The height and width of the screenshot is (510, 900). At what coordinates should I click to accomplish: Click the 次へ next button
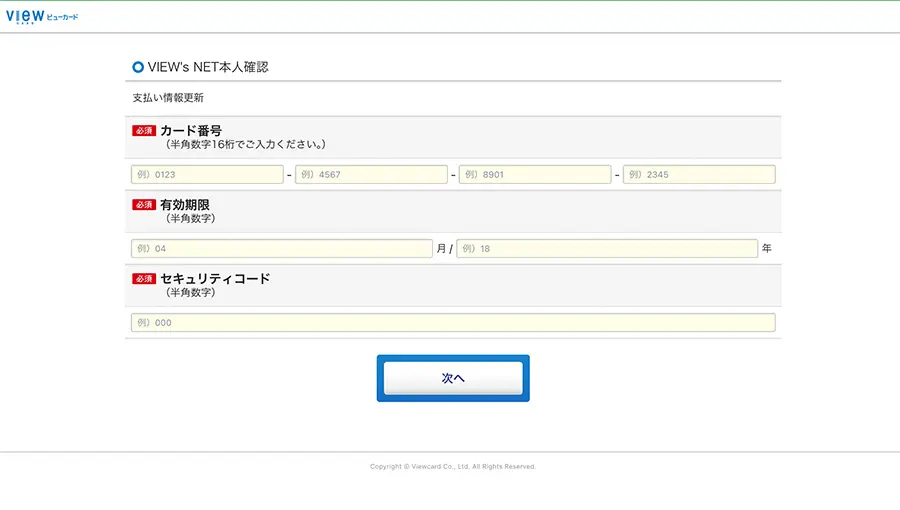(453, 378)
